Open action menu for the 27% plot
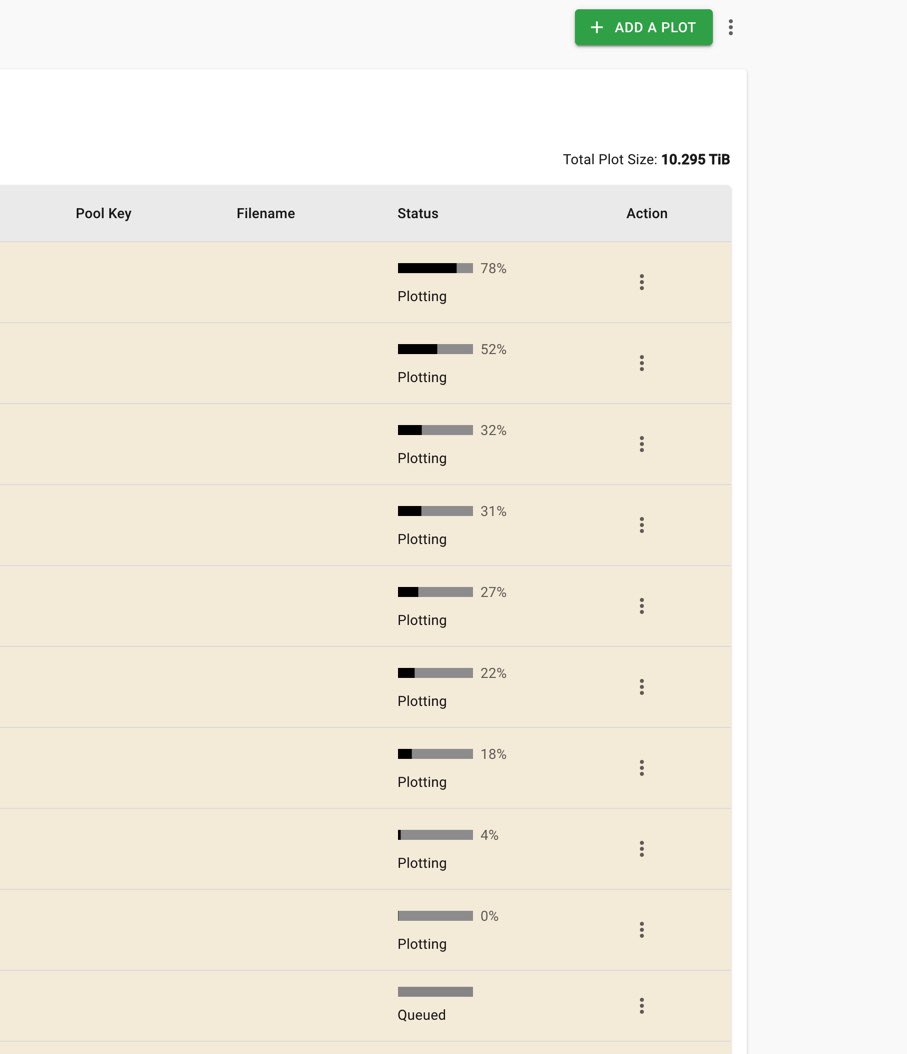The height and width of the screenshot is (1054, 907). [x=642, y=606]
